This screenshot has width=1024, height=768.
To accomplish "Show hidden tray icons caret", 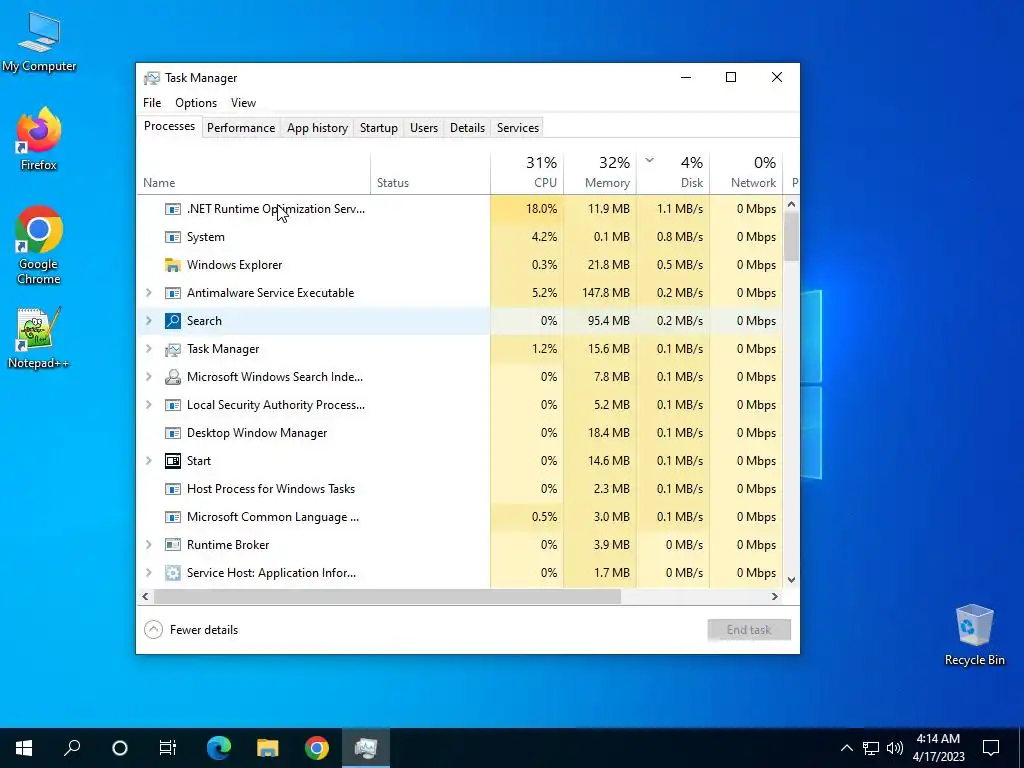I will 846,748.
